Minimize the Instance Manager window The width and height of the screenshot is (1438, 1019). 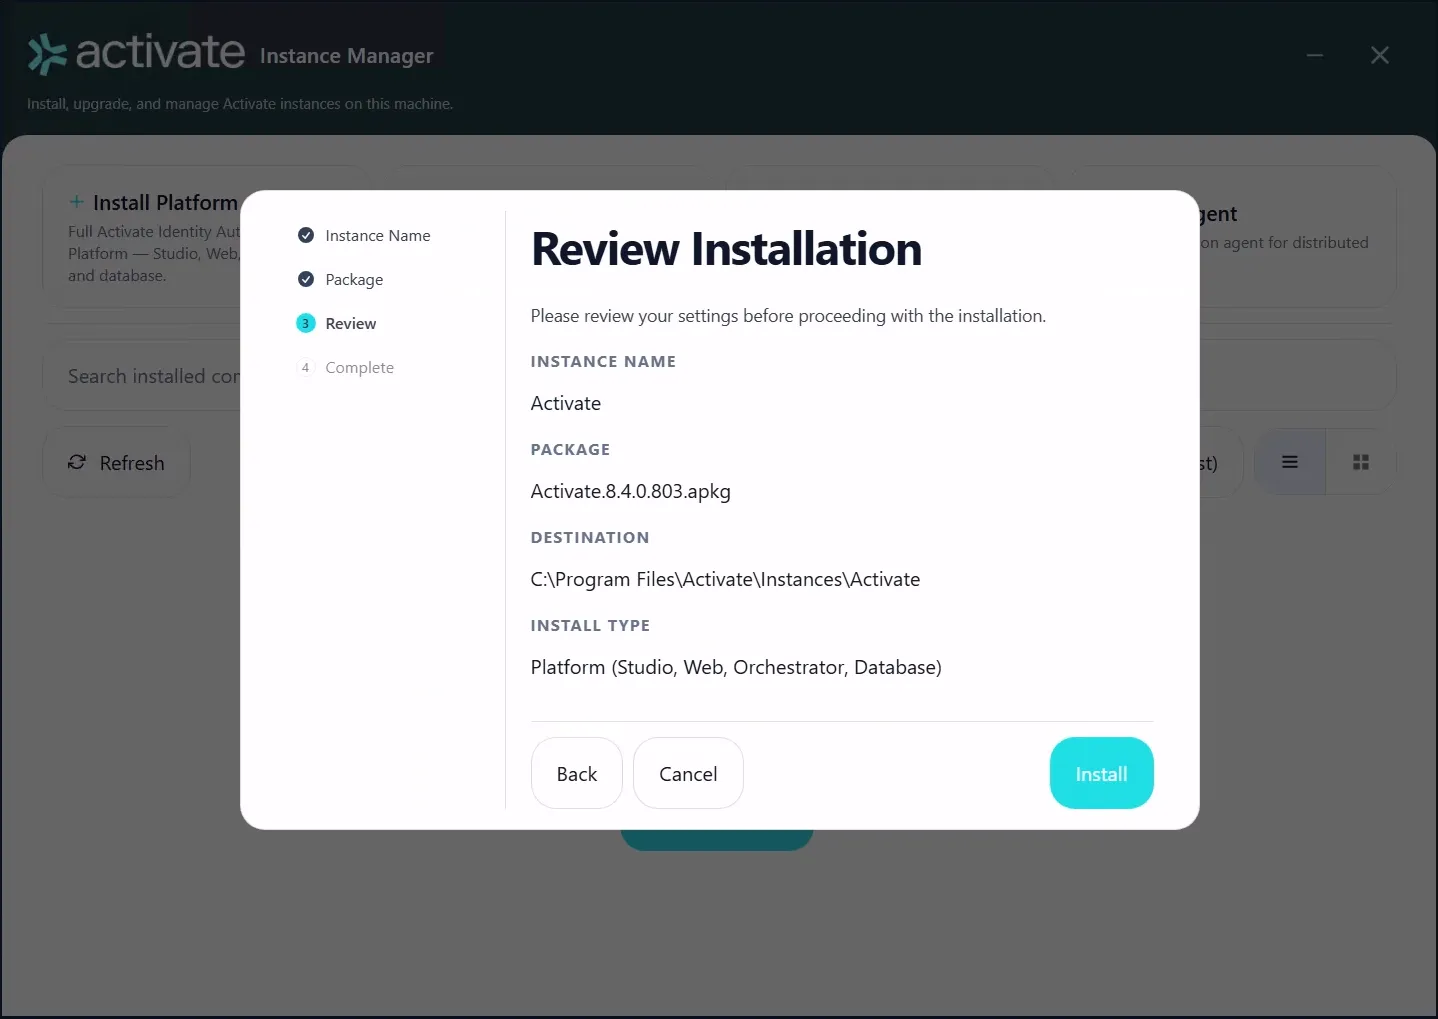(1315, 55)
